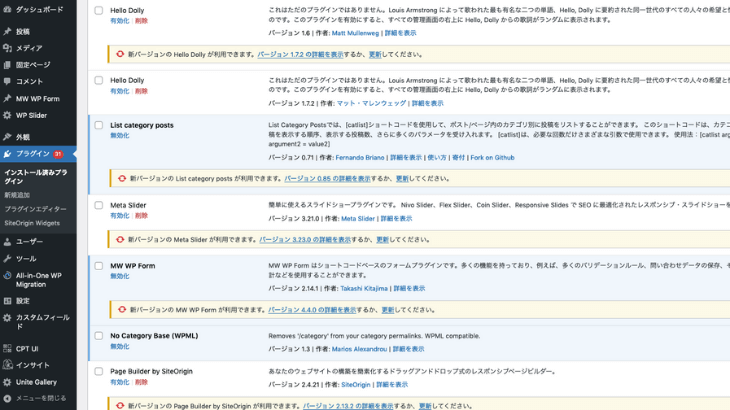Image resolution: width=730 pixels, height=410 pixels.
Task: Click the dashboard gauge icon in sidebar
Action: pyautogui.click(x=7, y=9)
